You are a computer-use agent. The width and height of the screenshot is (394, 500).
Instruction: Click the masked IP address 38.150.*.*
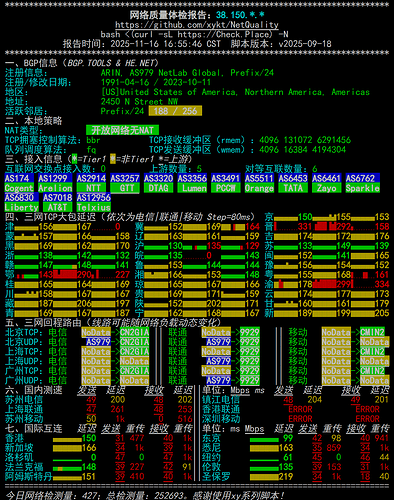[240, 15]
